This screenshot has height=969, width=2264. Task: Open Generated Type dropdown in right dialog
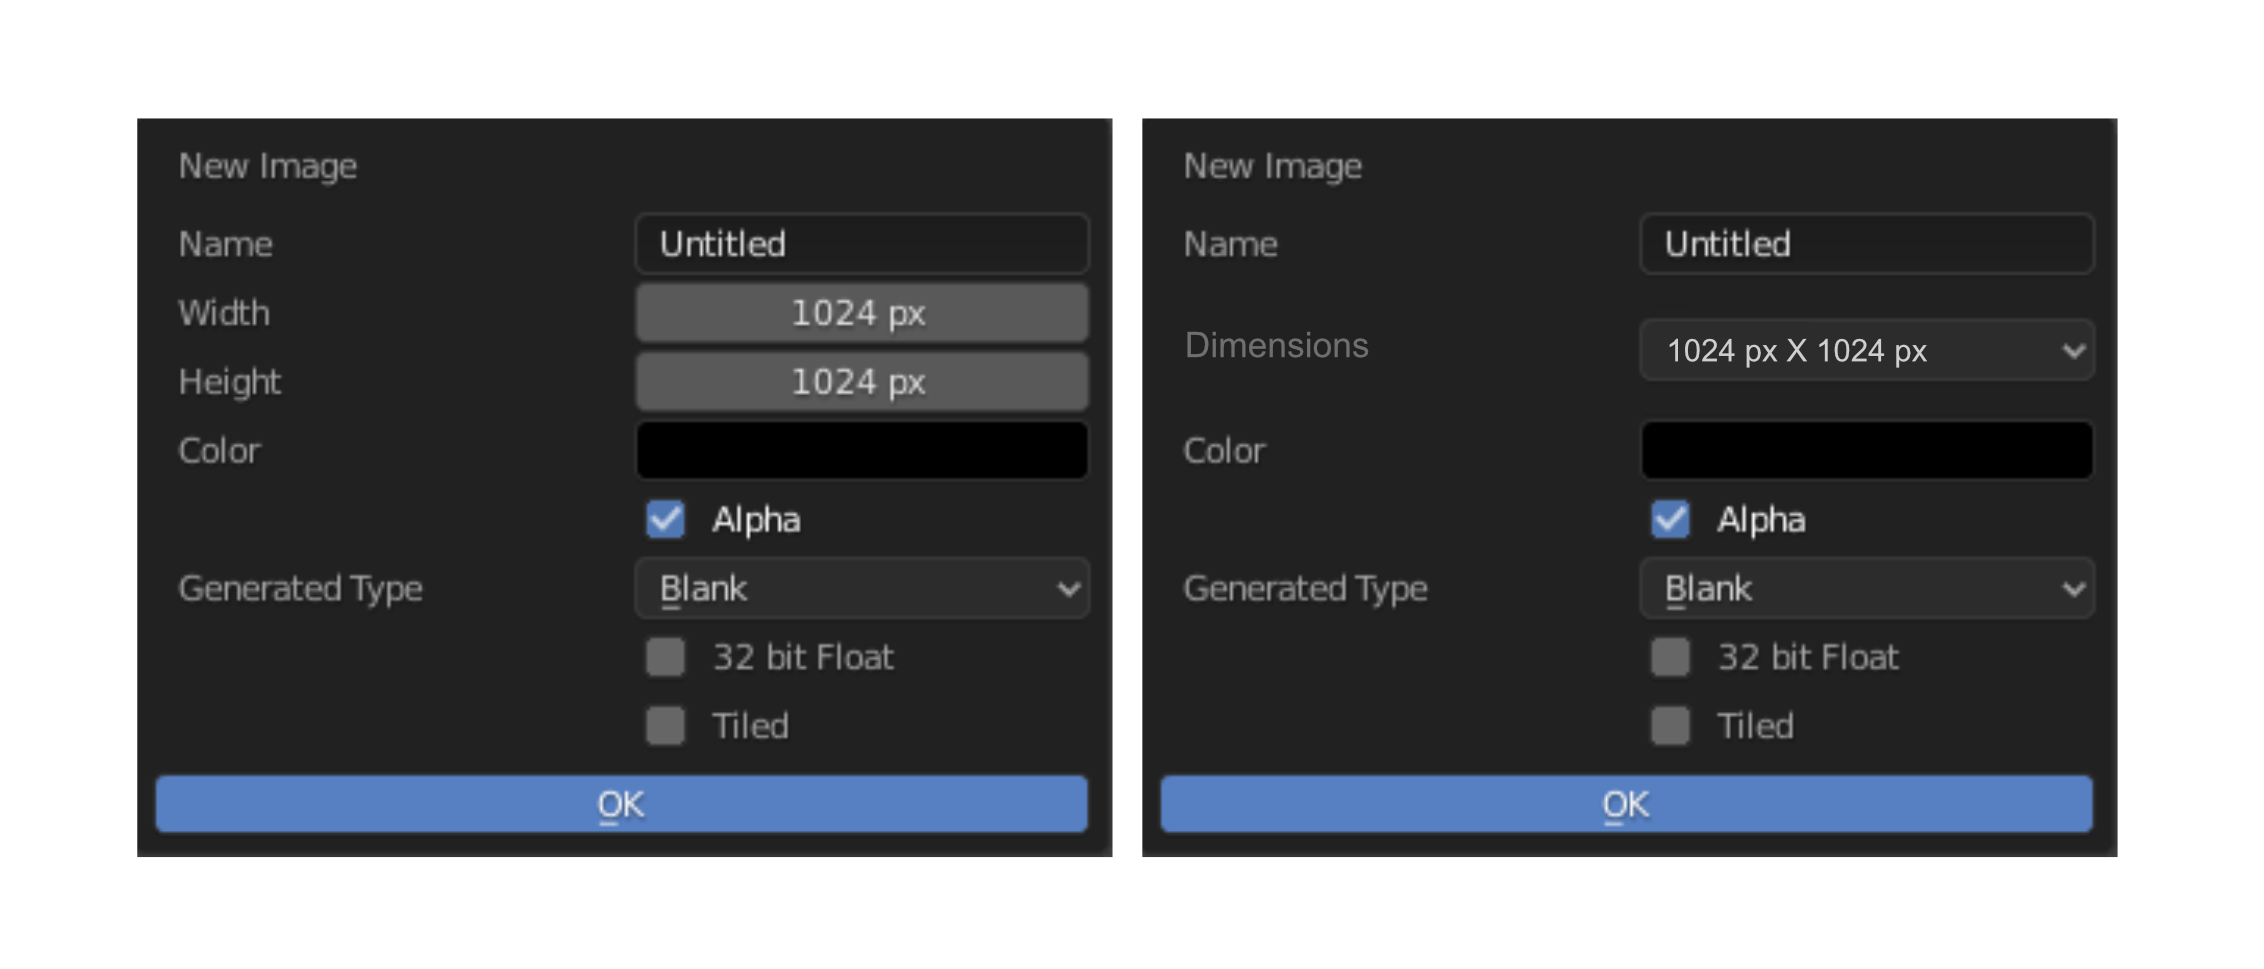[1867, 588]
